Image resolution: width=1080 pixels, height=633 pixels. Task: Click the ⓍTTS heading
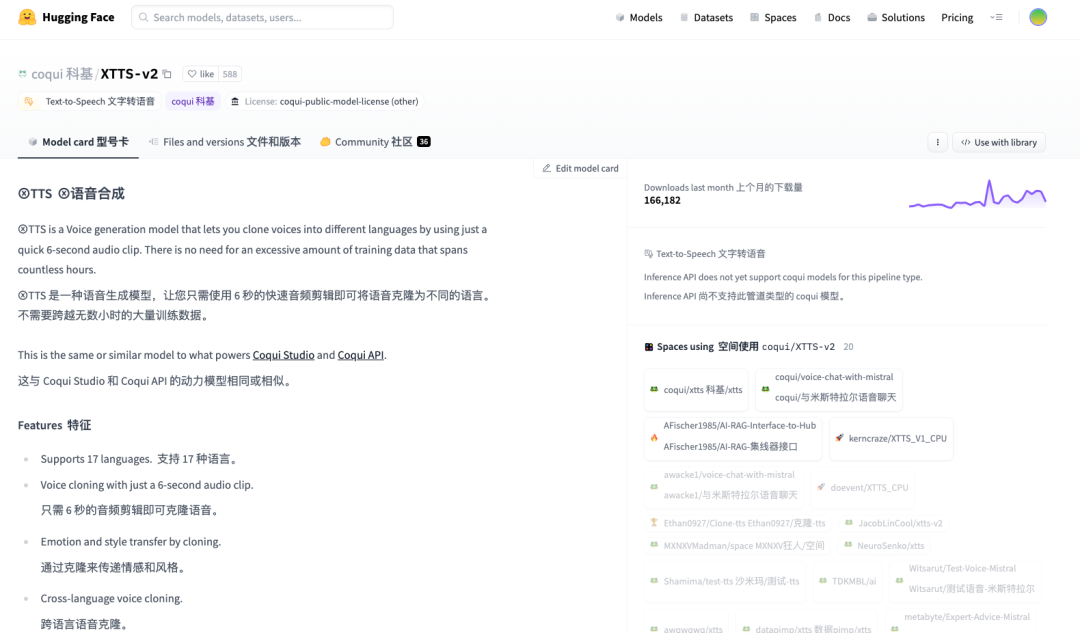71,194
